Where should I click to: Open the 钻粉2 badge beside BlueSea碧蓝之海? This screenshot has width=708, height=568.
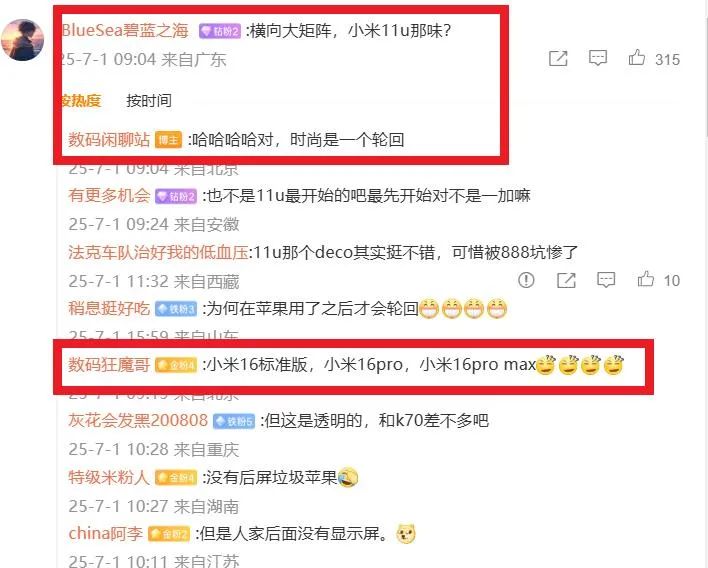(x=220, y=31)
